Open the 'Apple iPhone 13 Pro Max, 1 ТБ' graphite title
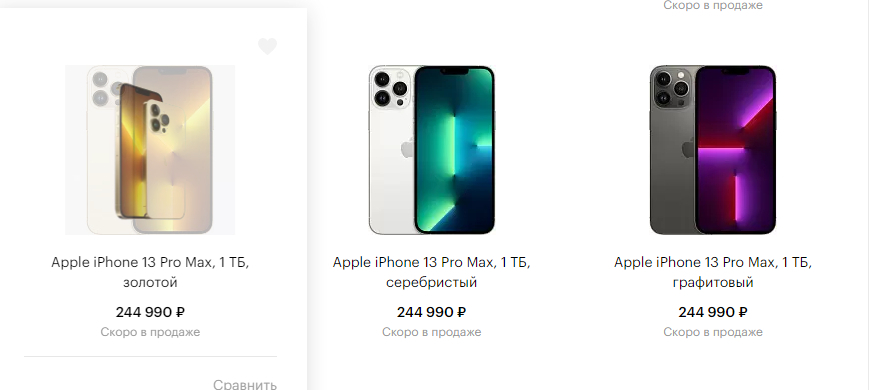 pos(713,262)
